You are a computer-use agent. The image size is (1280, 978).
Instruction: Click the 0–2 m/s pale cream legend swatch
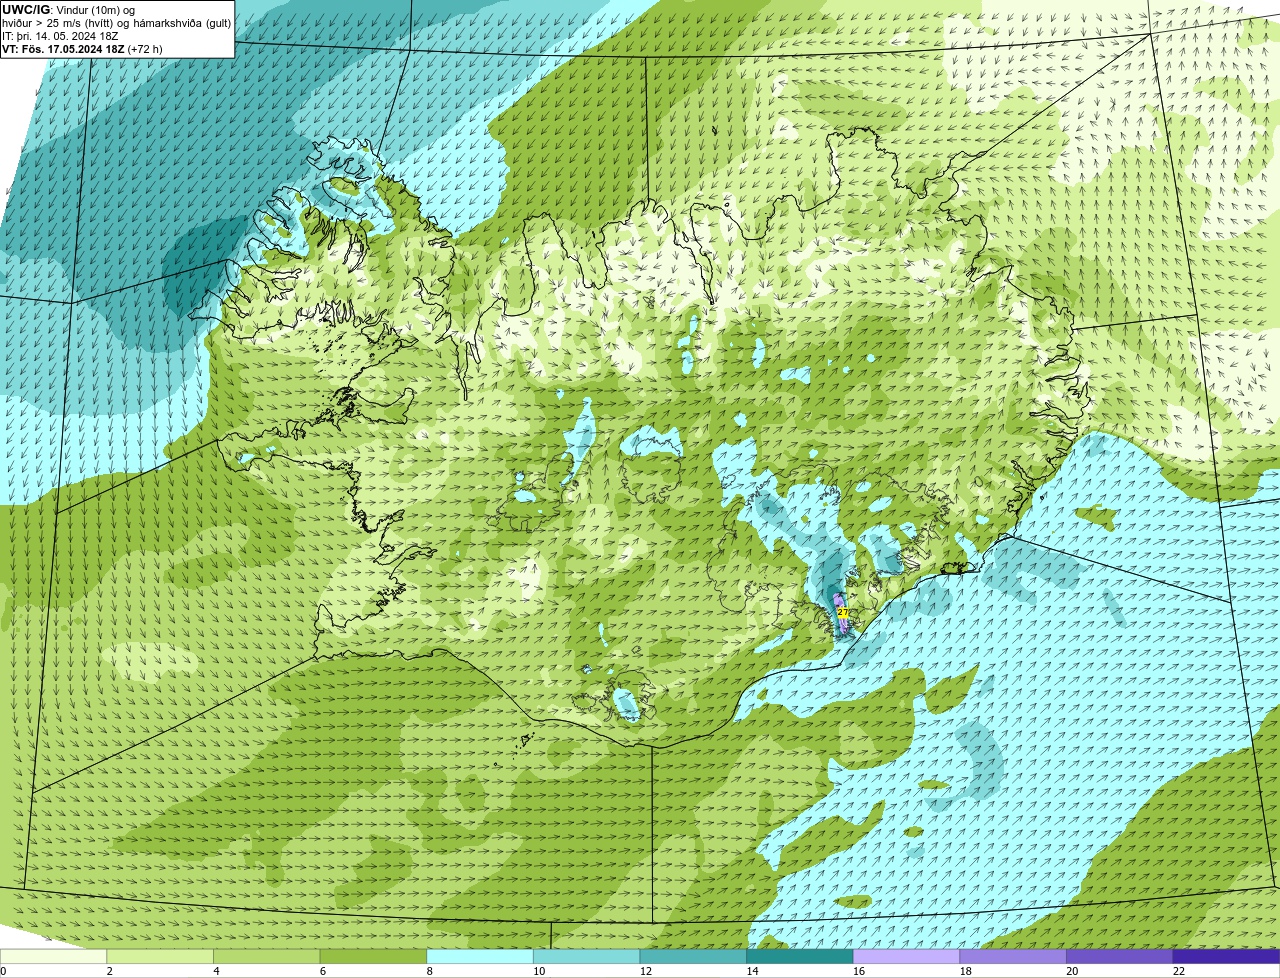[x=53, y=956]
